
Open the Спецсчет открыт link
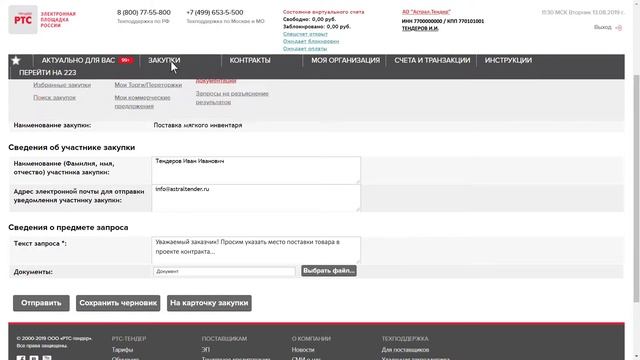point(305,34)
